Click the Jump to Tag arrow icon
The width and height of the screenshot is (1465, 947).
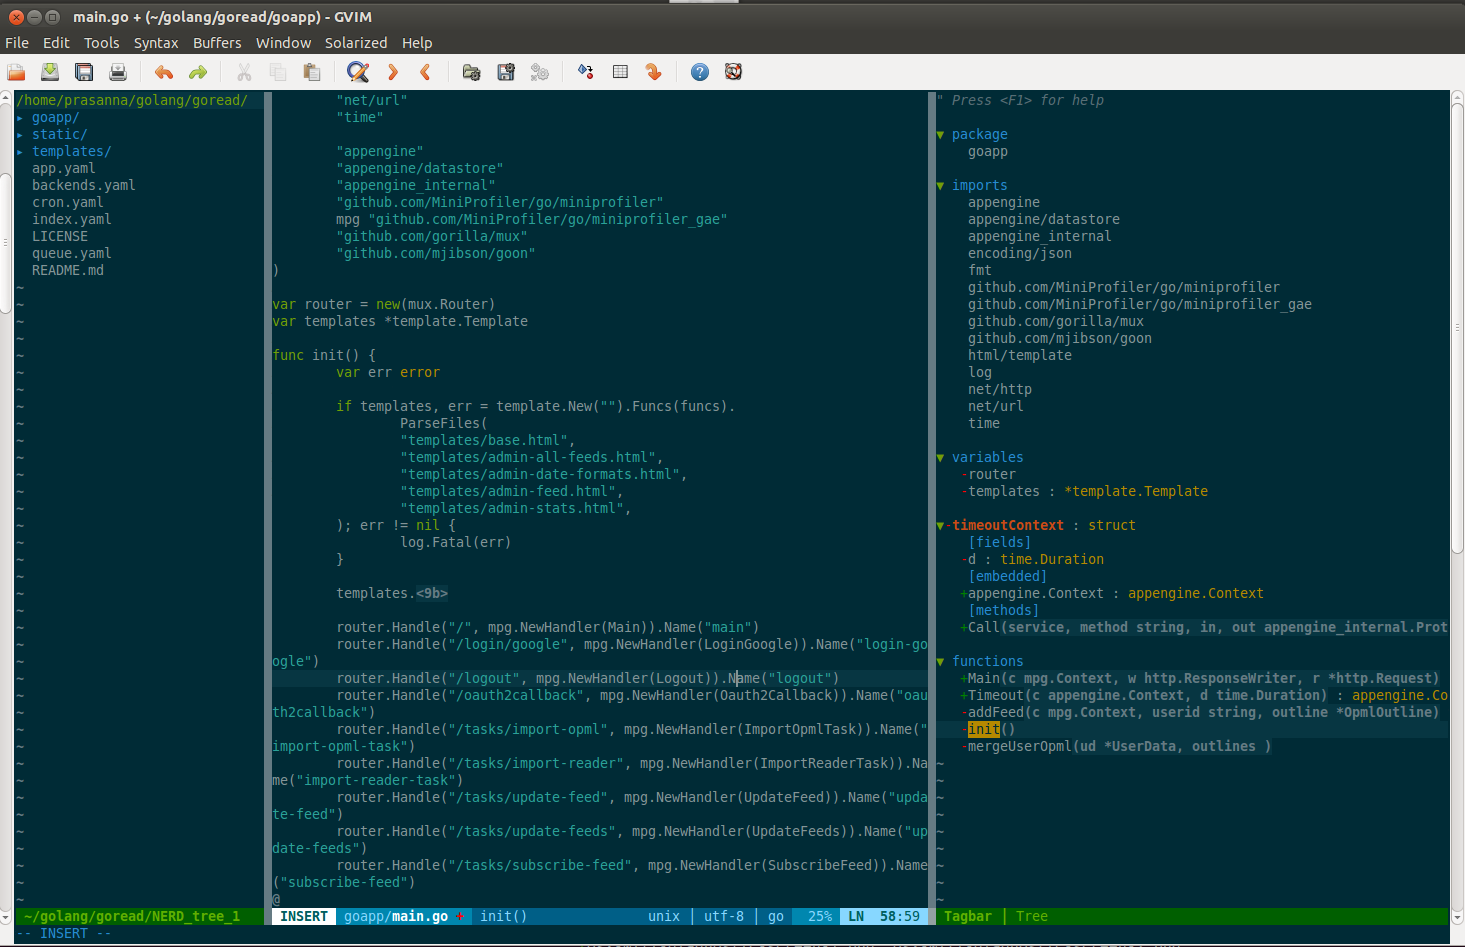point(654,72)
